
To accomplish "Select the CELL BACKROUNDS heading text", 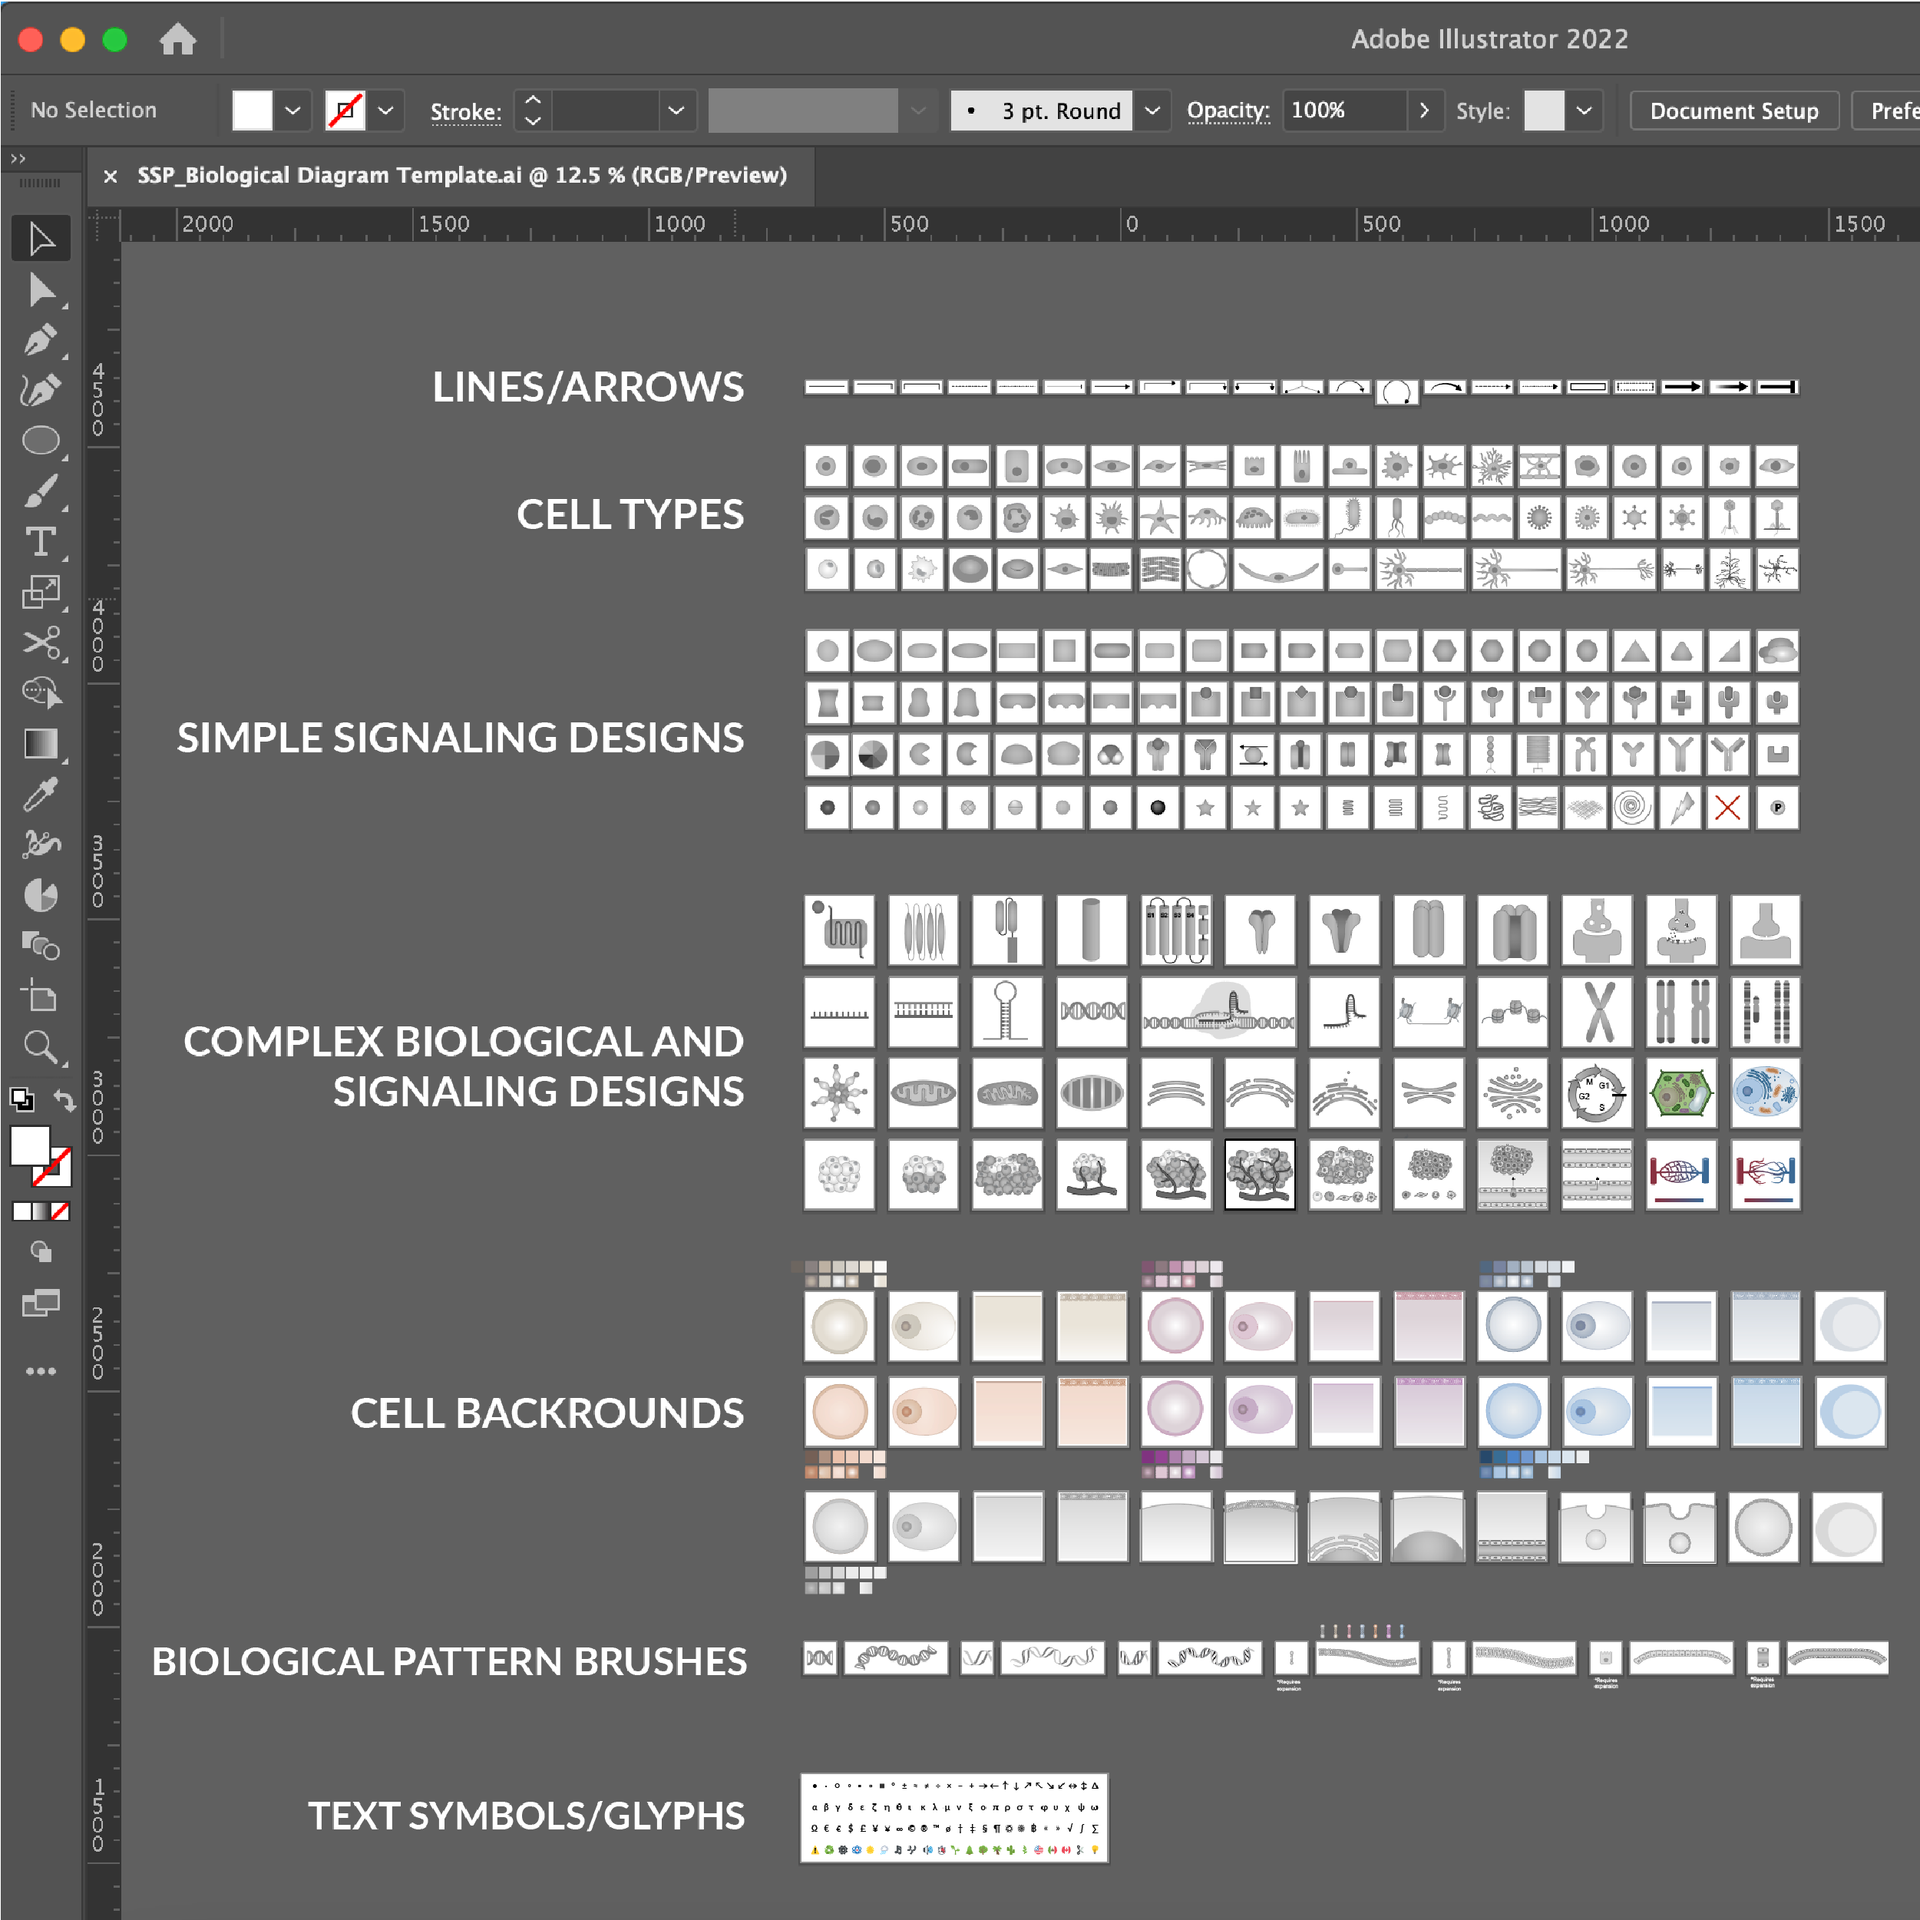I will [x=547, y=1413].
